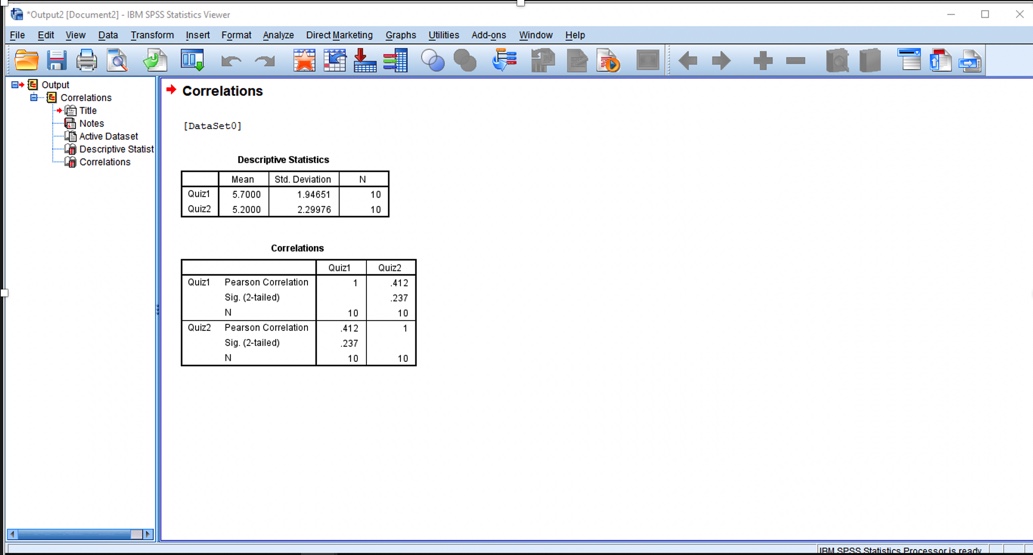Click the Go to Data star icon
The width and height of the screenshot is (1033, 555).
click(304, 61)
